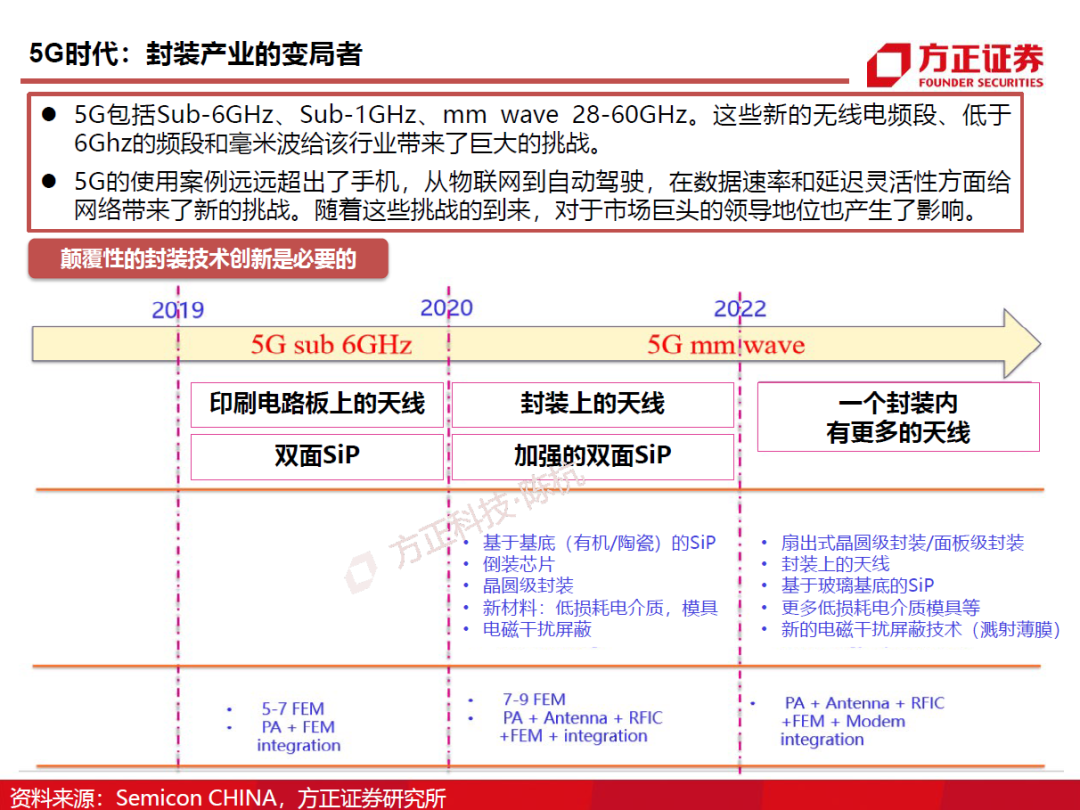Expand the 印刷电路板上的天线 box
The height and width of the screenshot is (810, 1080).
pyautogui.click(x=316, y=404)
